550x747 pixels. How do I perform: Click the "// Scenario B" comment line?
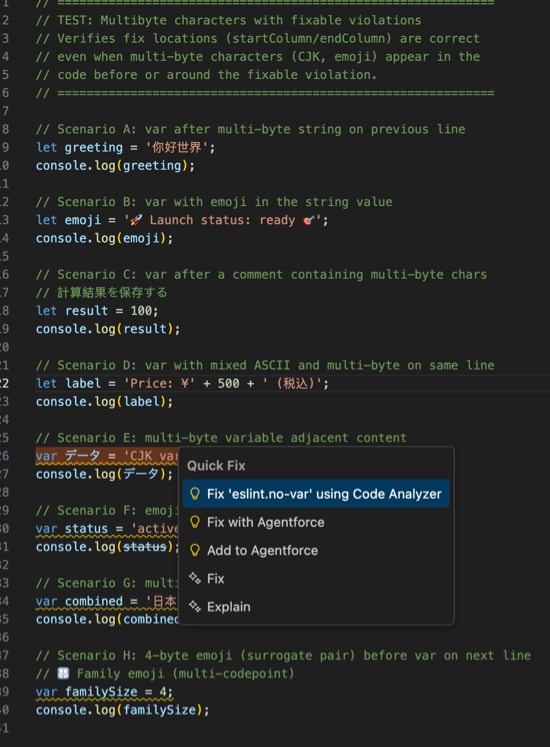214,202
